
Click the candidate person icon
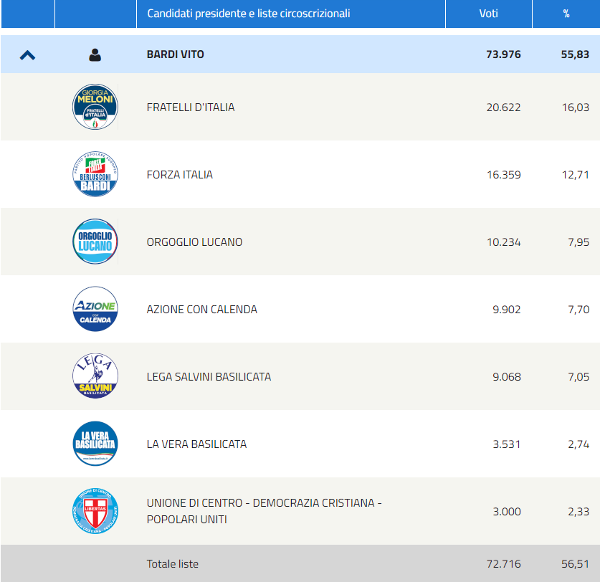coord(95,54)
